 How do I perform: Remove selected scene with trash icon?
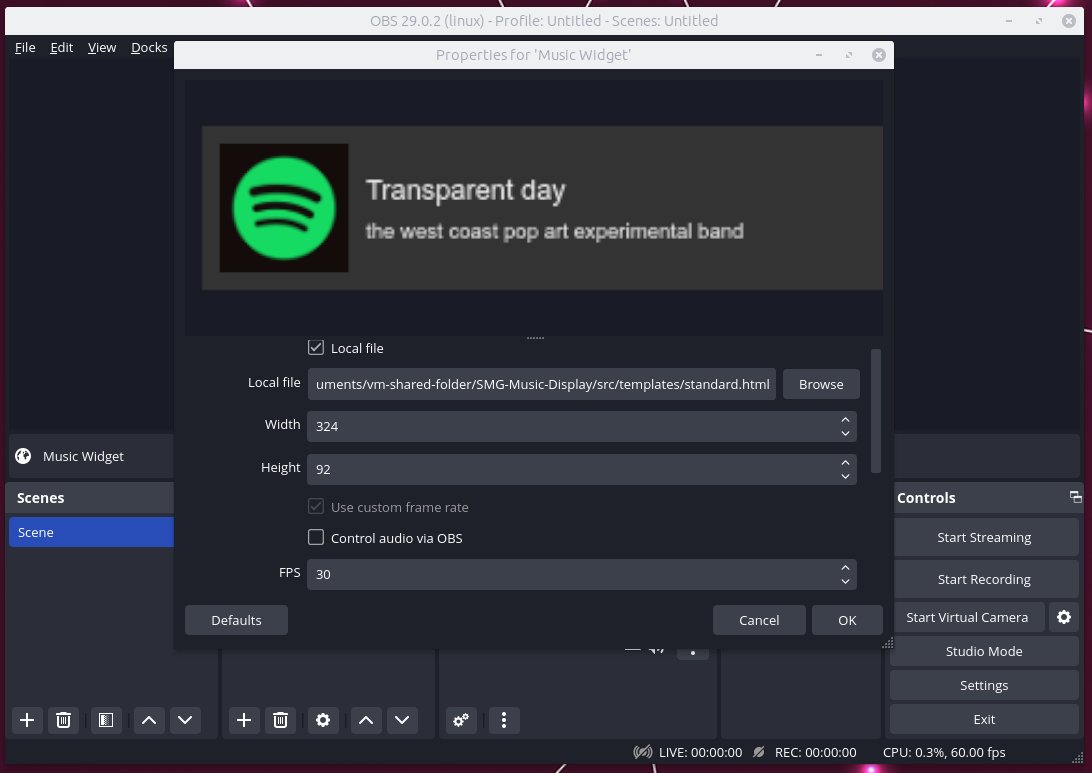(63, 720)
